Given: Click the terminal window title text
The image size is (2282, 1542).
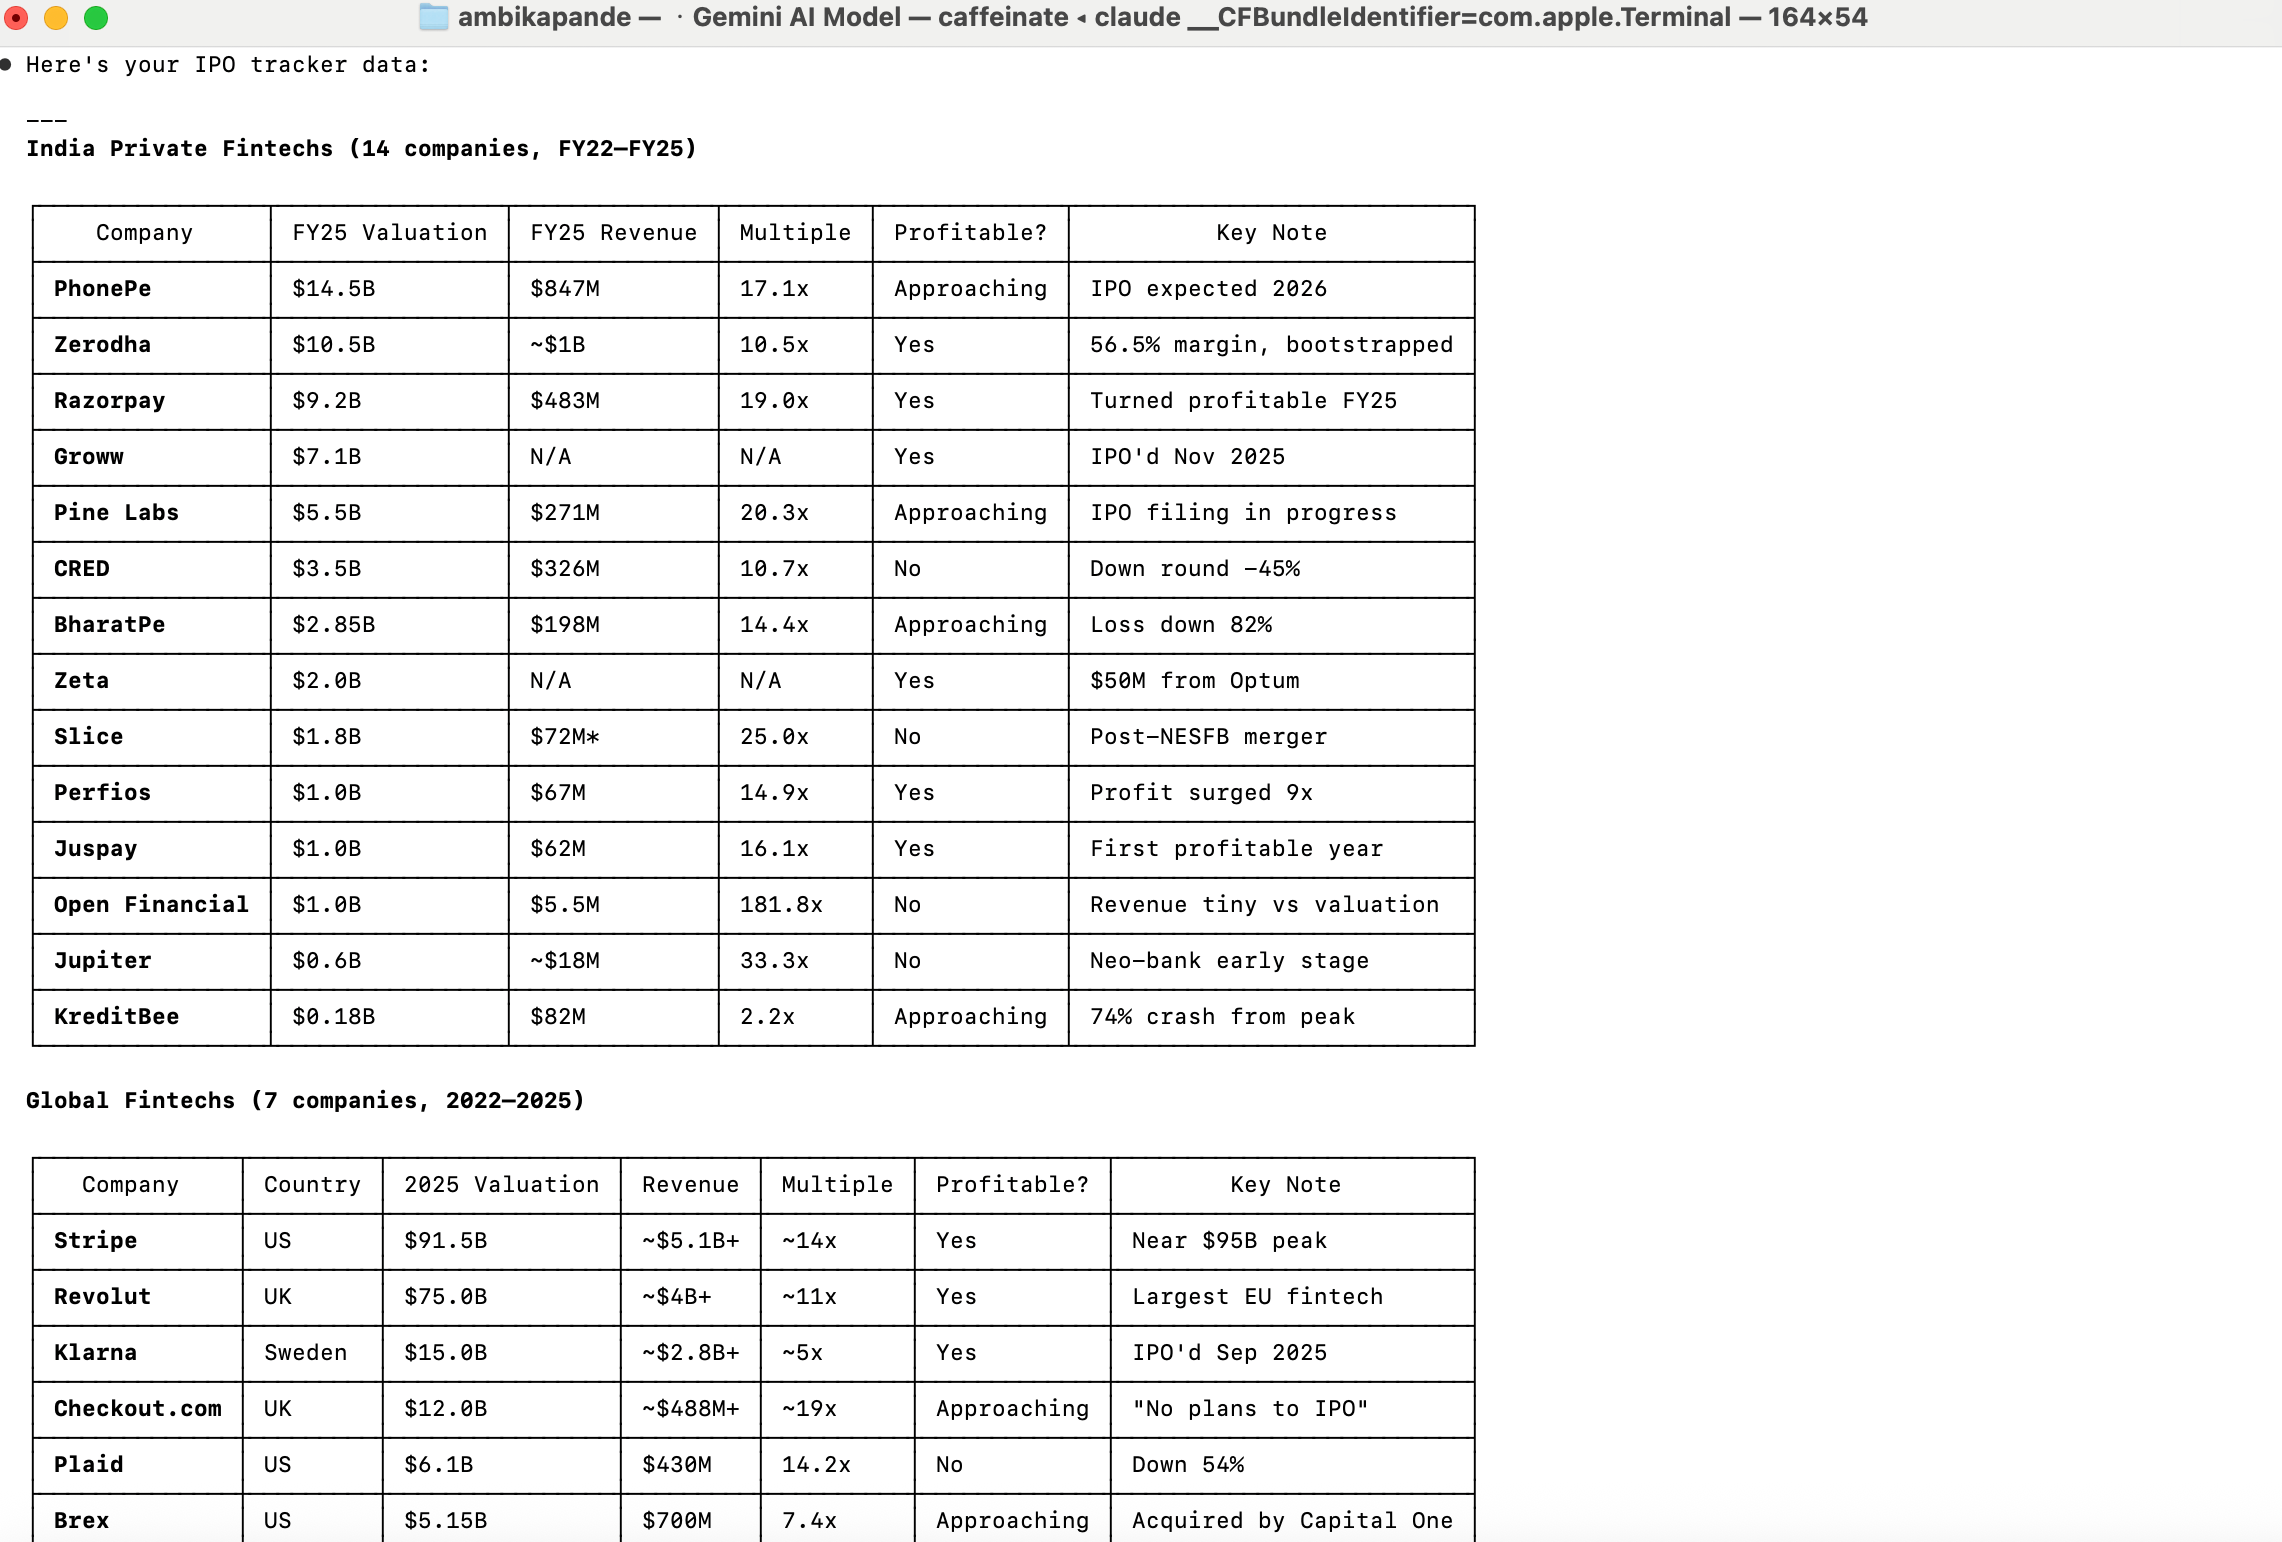Looking at the screenshot, I should pyautogui.click(x=1160, y=17).
